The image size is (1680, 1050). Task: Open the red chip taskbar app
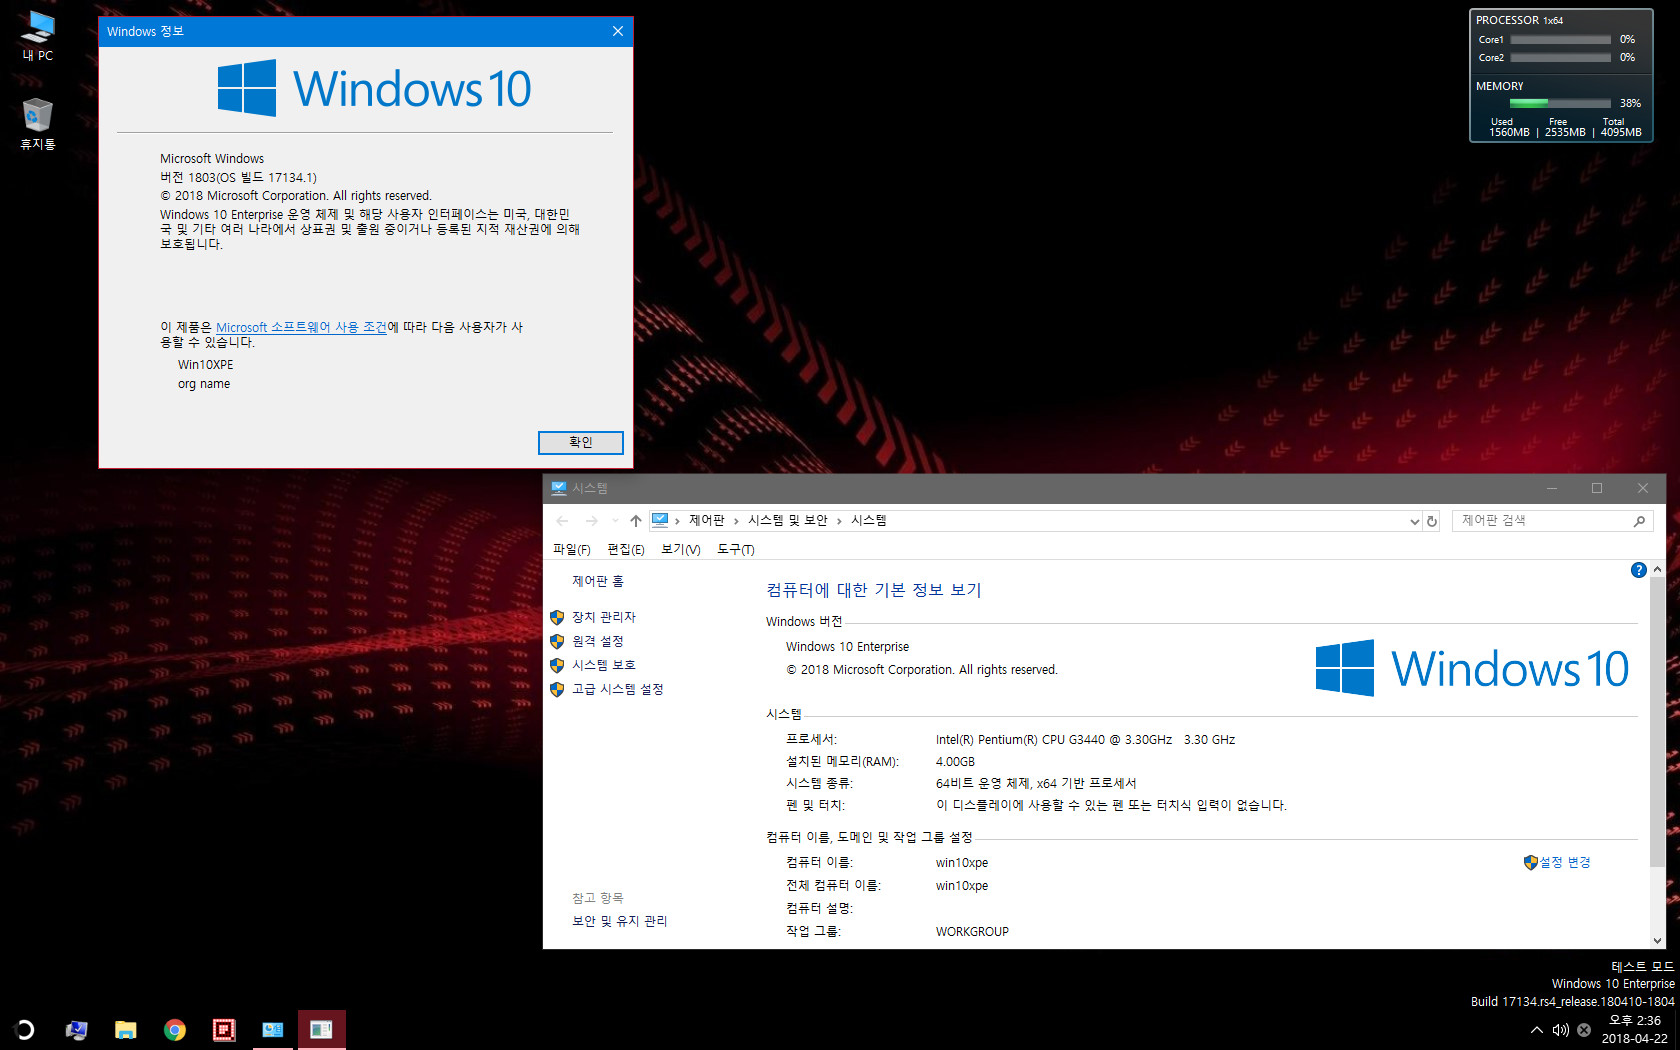223,1029
